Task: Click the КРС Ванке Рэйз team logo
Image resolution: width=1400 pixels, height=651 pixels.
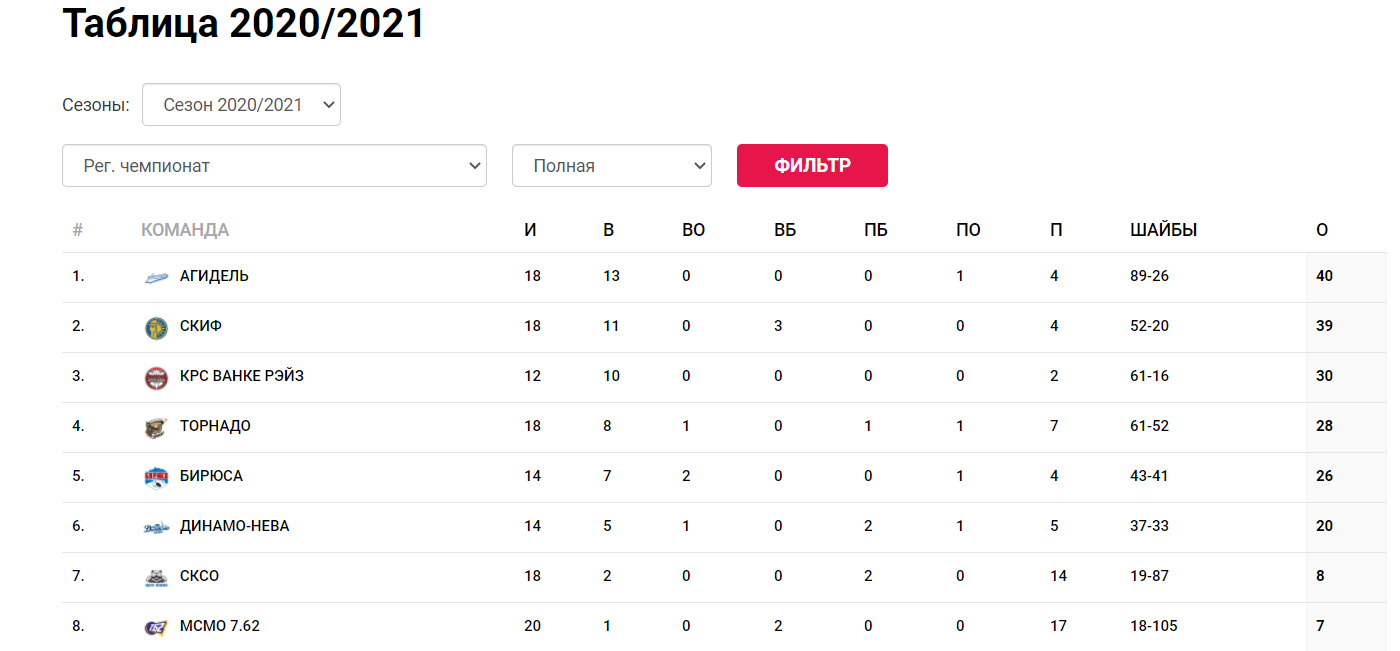Action: [156, 377]
